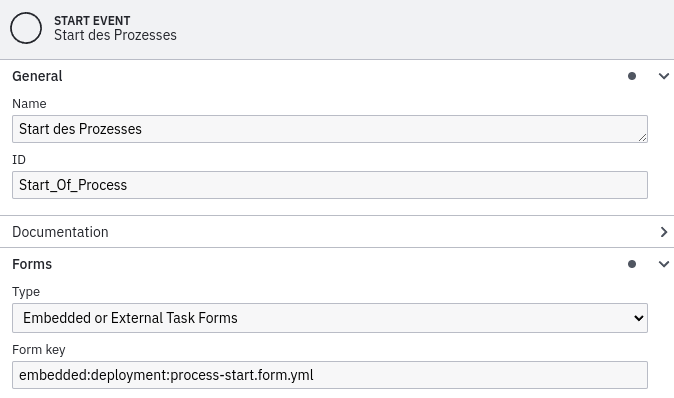
Task: Click the start event circle icon
Action: (x=26, y=28)
